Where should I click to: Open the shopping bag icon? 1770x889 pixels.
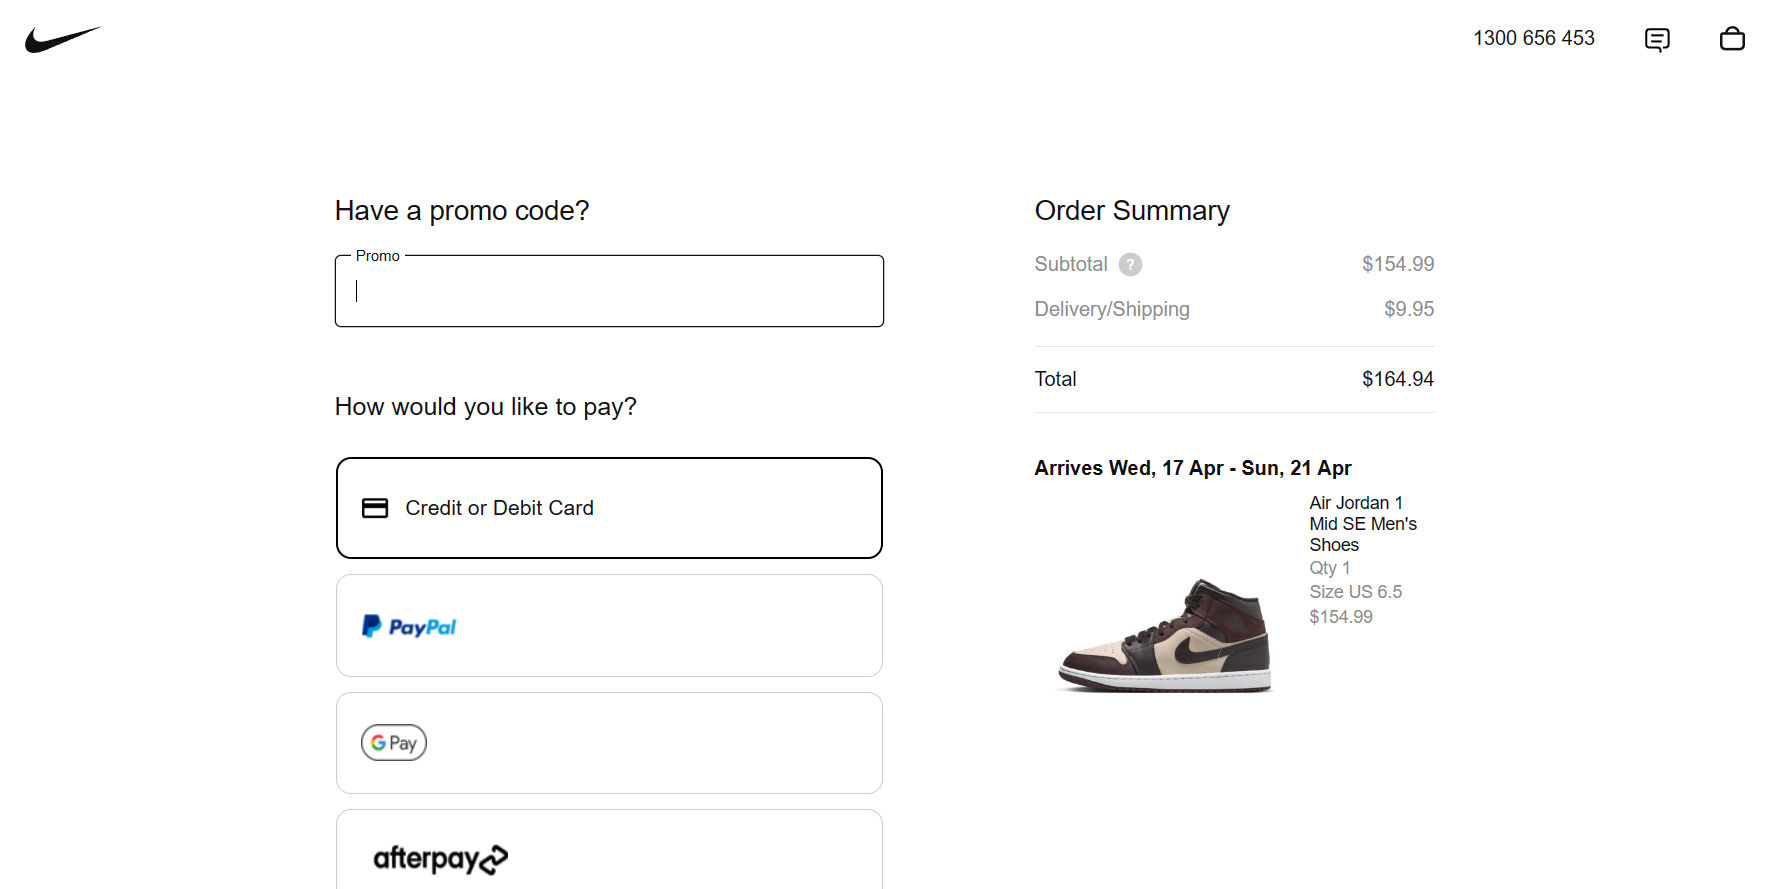coord(1732,39)
